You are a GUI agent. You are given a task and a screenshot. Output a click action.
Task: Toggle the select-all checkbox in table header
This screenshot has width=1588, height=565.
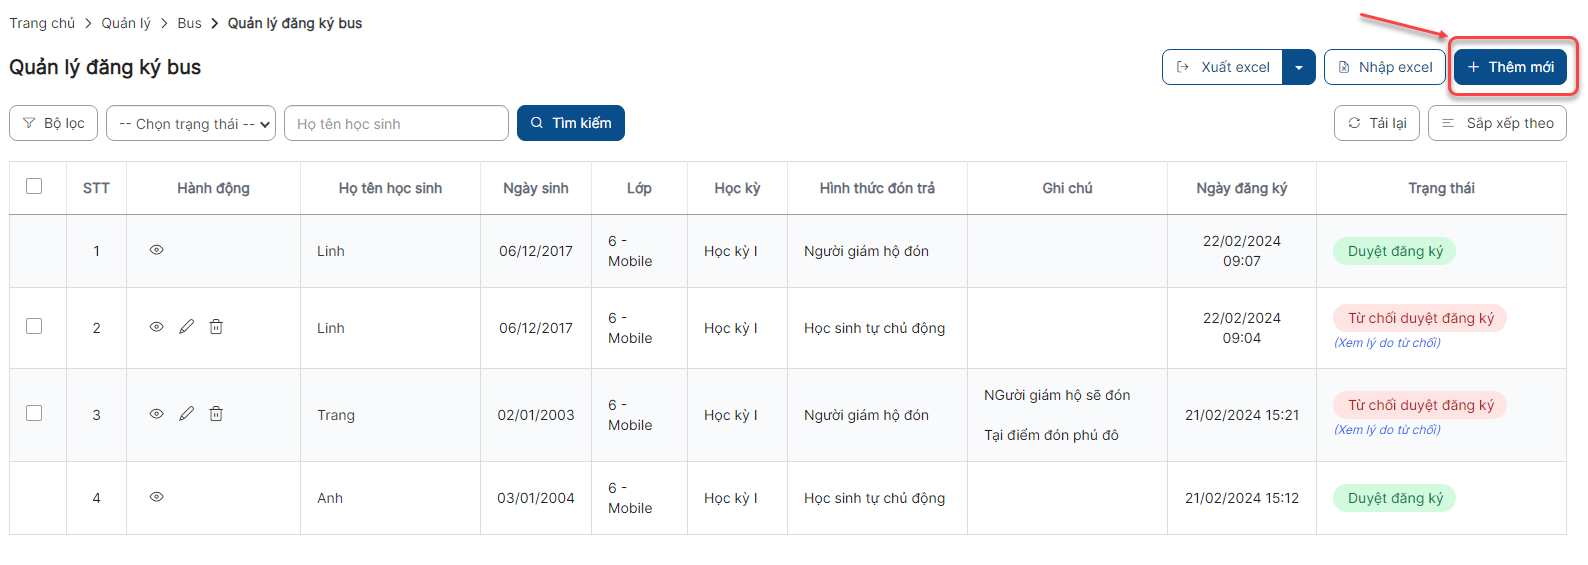point(34,186)
